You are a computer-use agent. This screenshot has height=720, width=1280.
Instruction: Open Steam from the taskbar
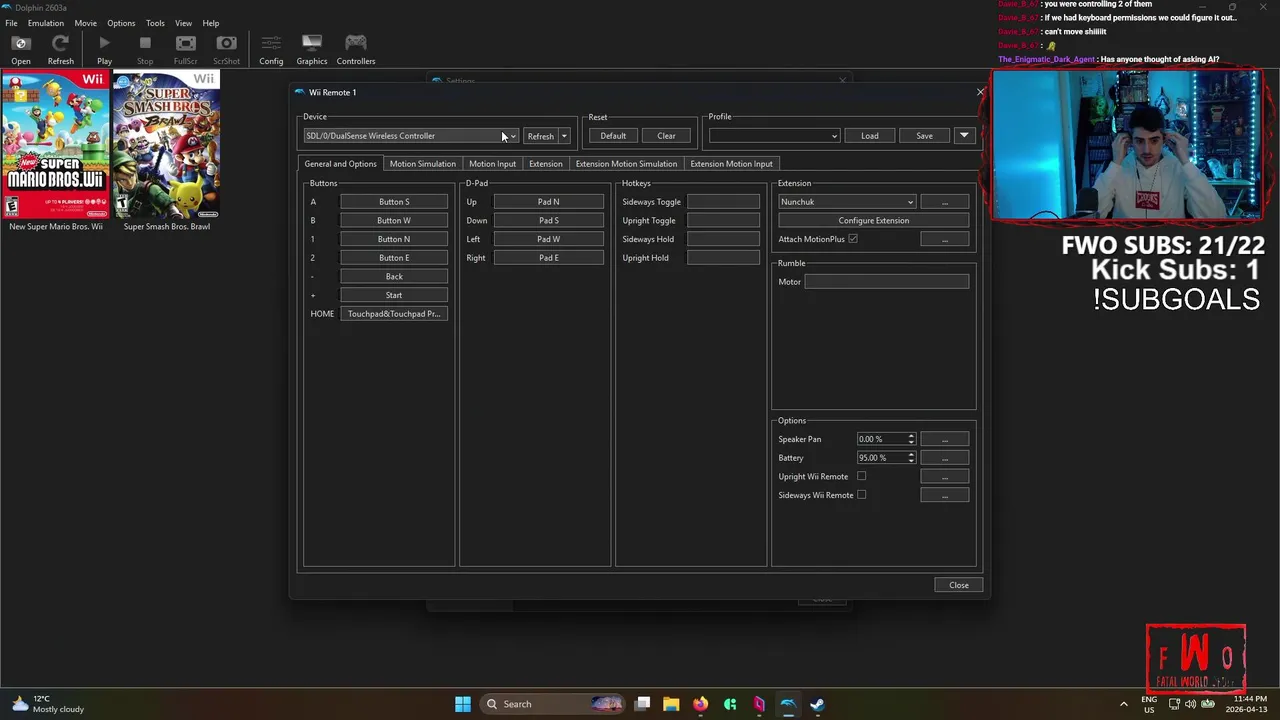817,704
